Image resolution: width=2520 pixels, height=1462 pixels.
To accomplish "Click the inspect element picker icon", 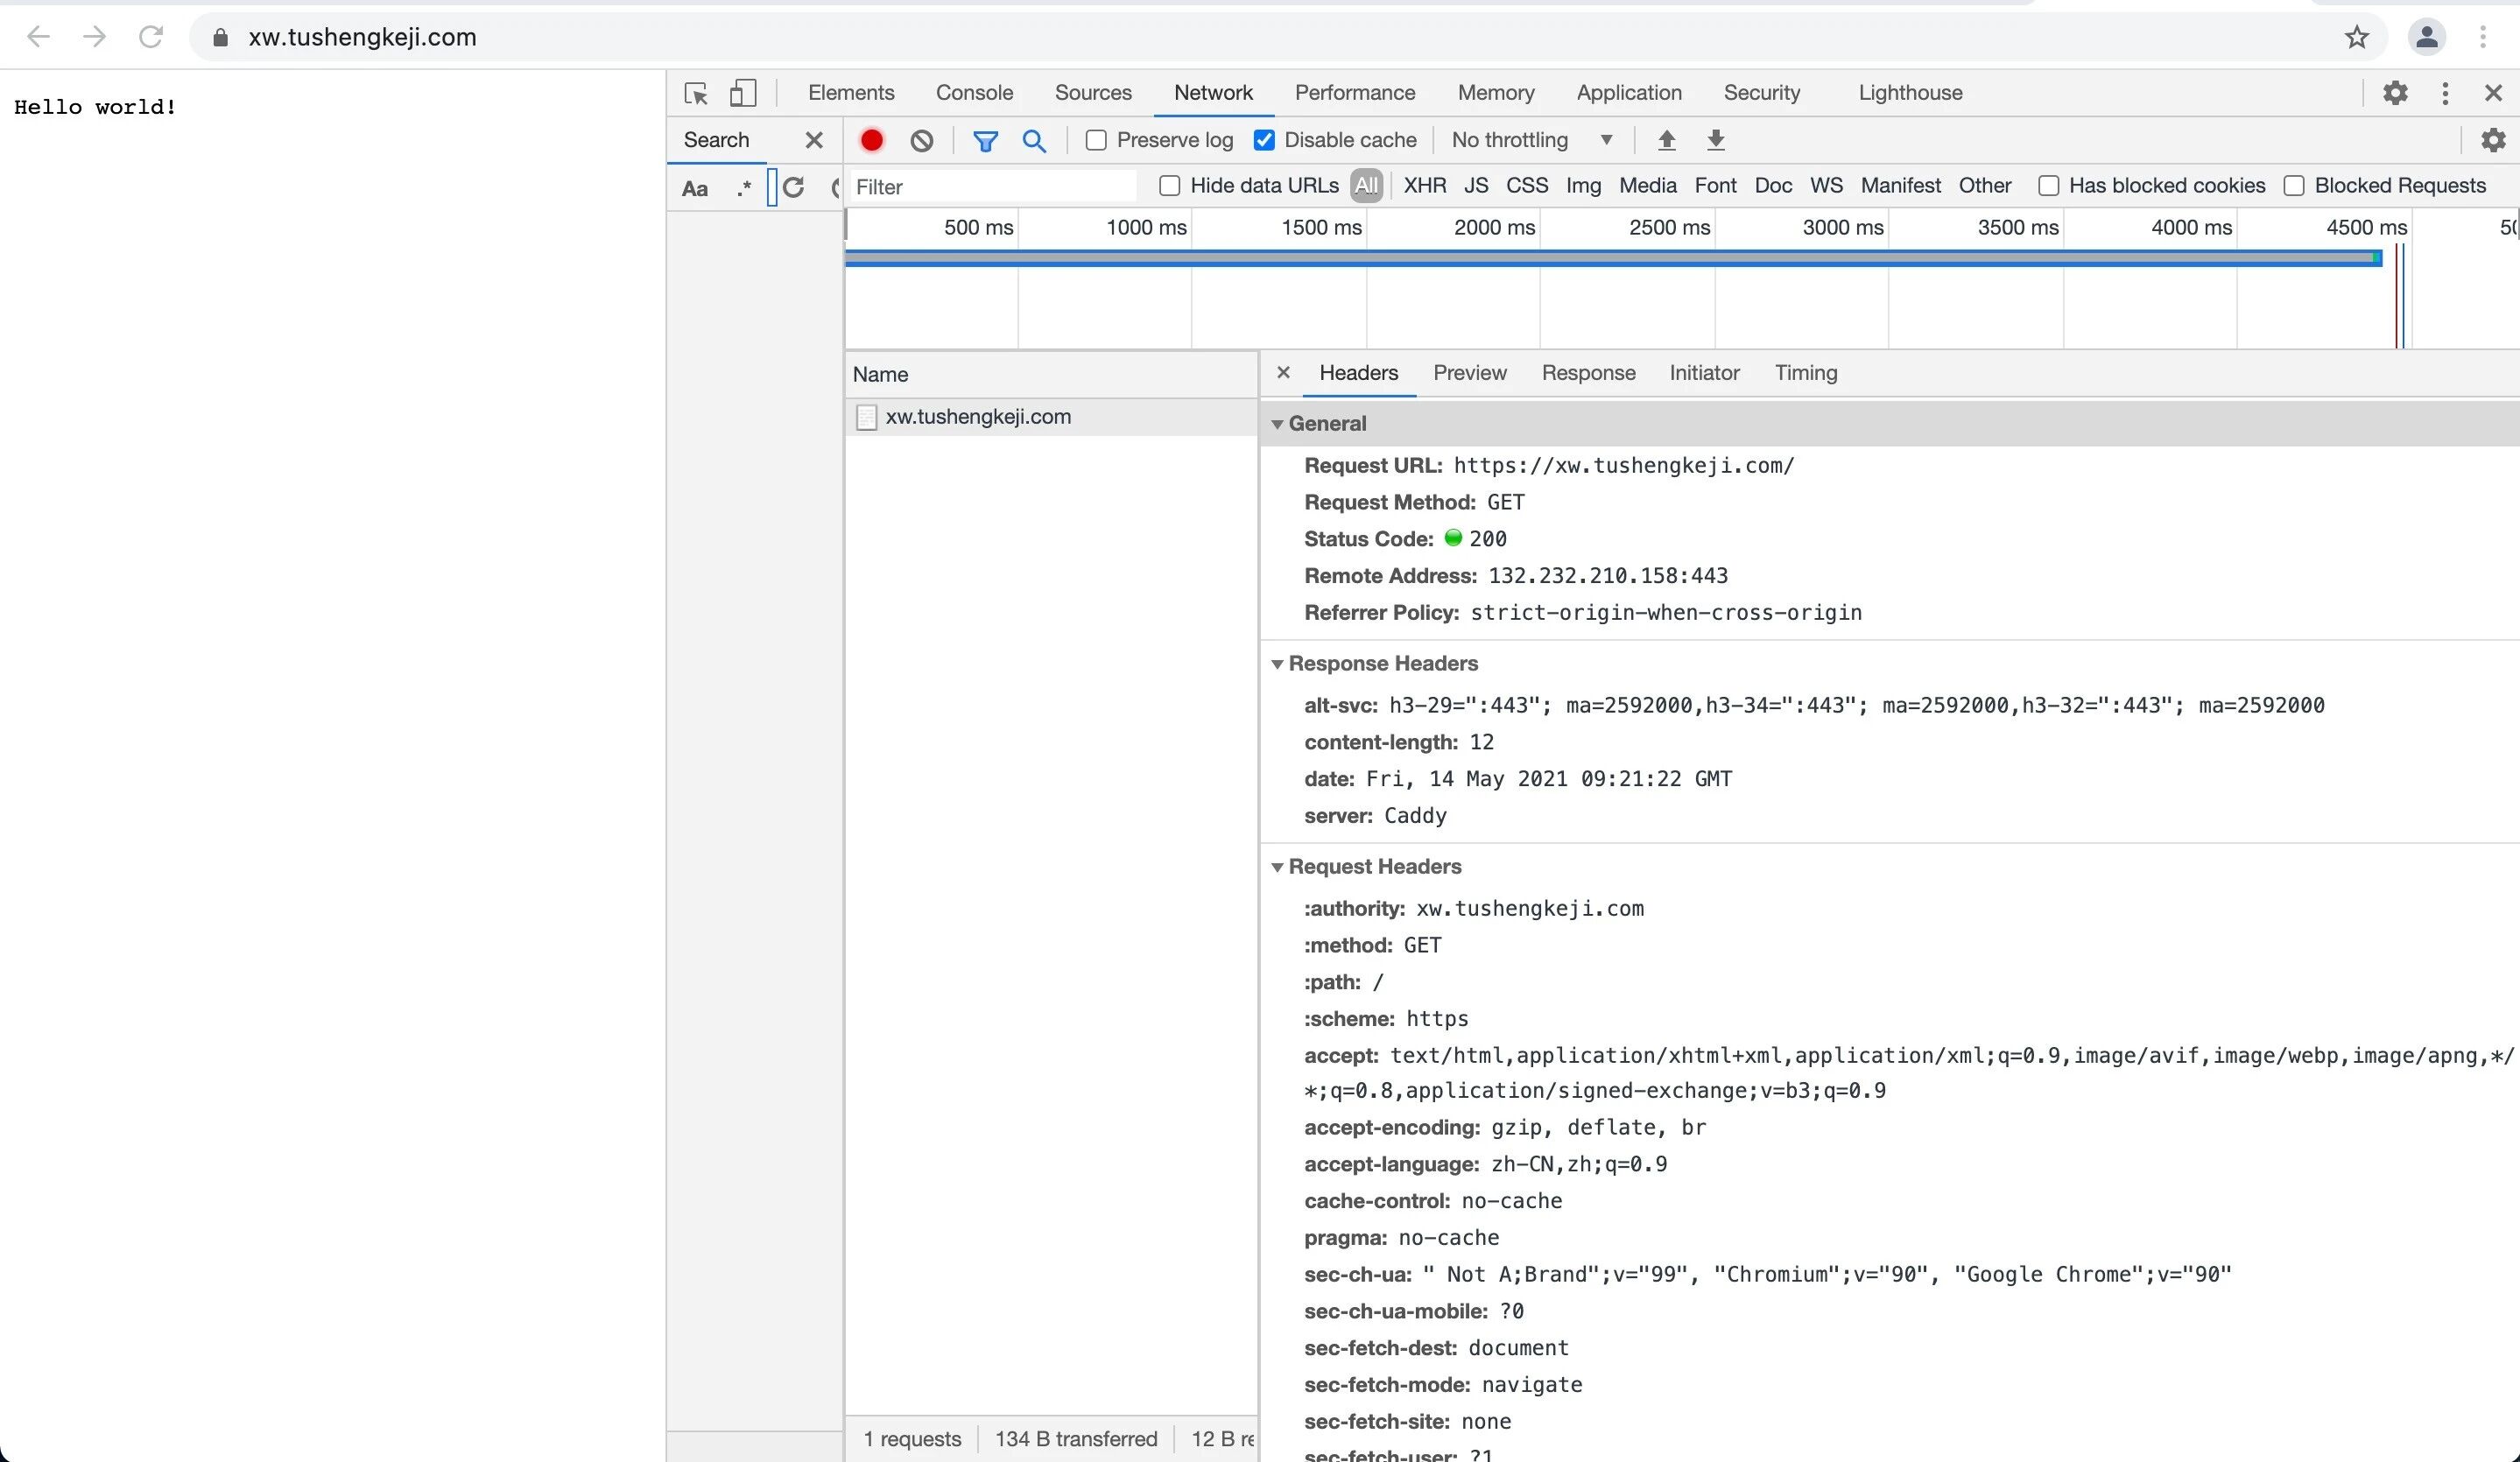I will pos(696,93).
